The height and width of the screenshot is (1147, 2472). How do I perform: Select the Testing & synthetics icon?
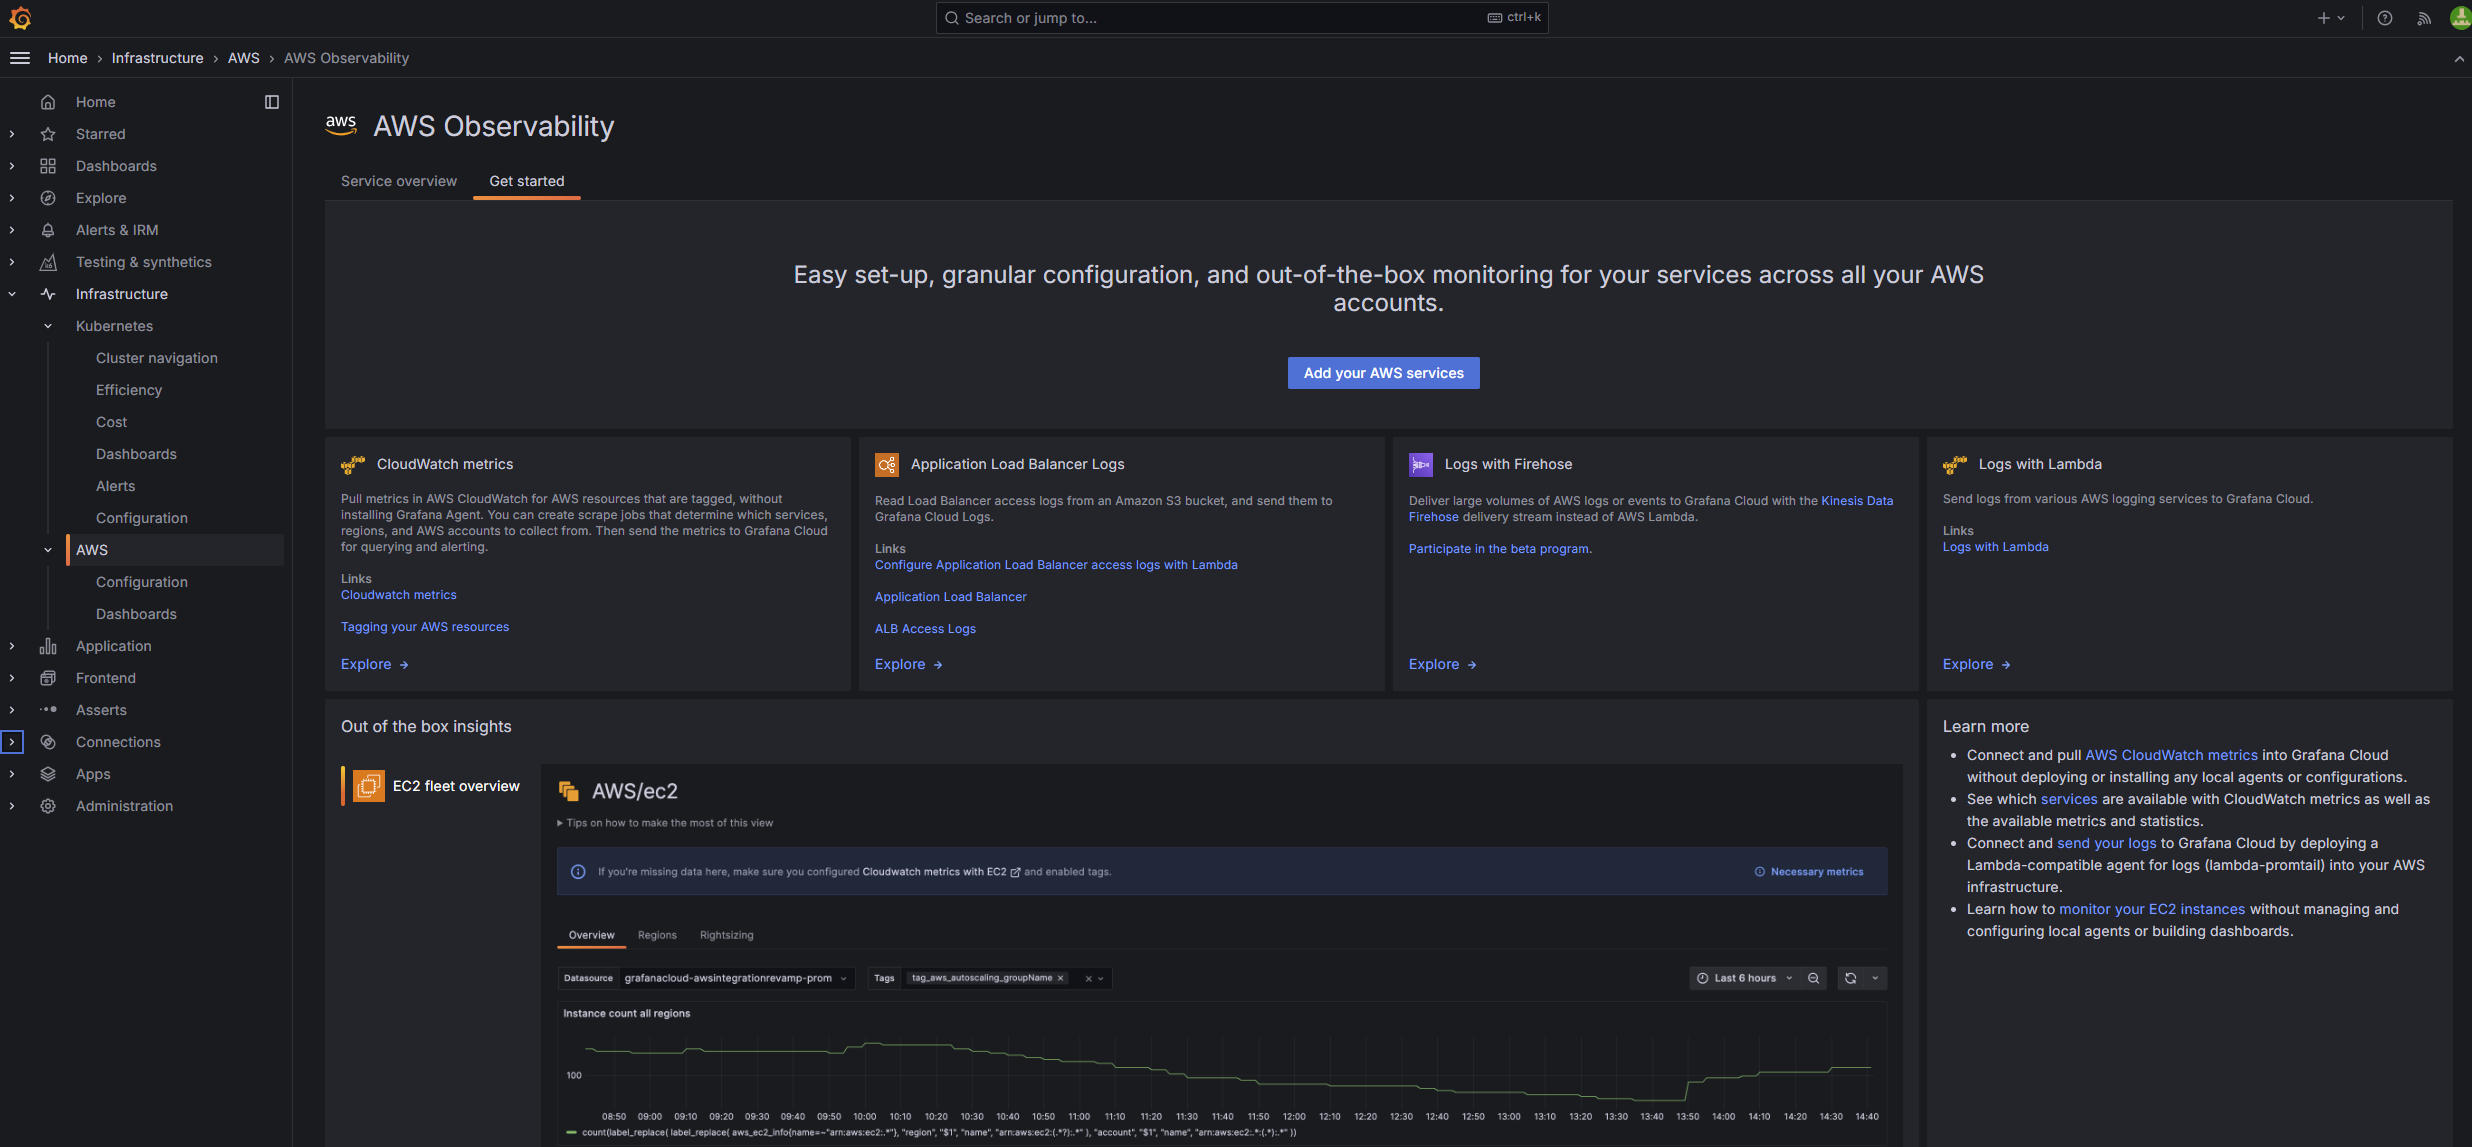click(x=48, y=261)
